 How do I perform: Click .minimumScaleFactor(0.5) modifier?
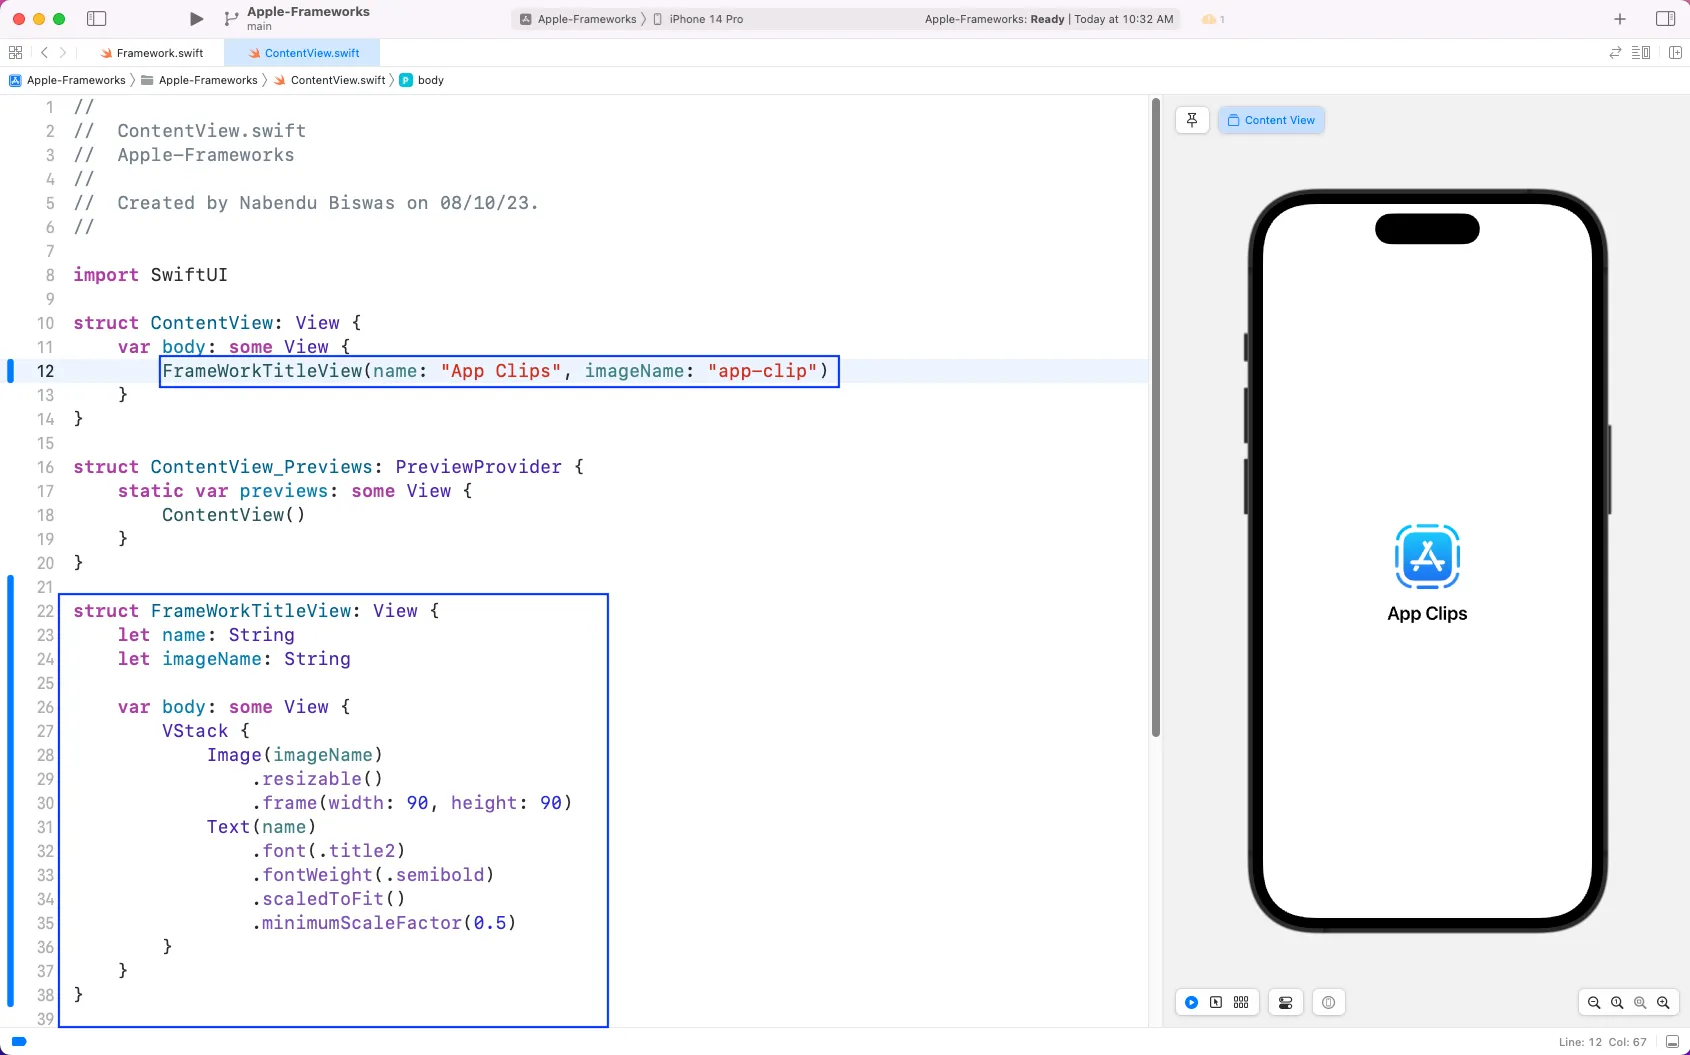(384, 923)
